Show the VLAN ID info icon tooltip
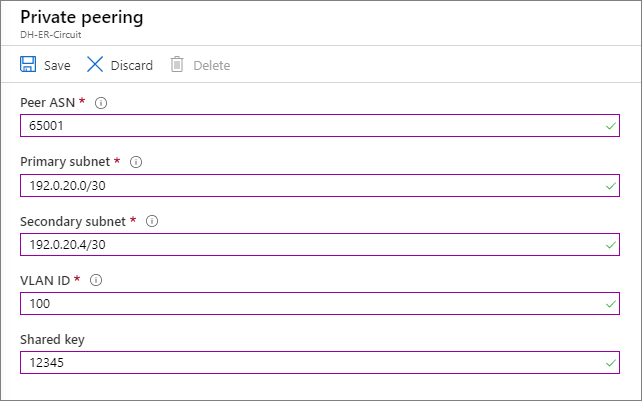This screenshot has width=642, height=401. [94, 280]
